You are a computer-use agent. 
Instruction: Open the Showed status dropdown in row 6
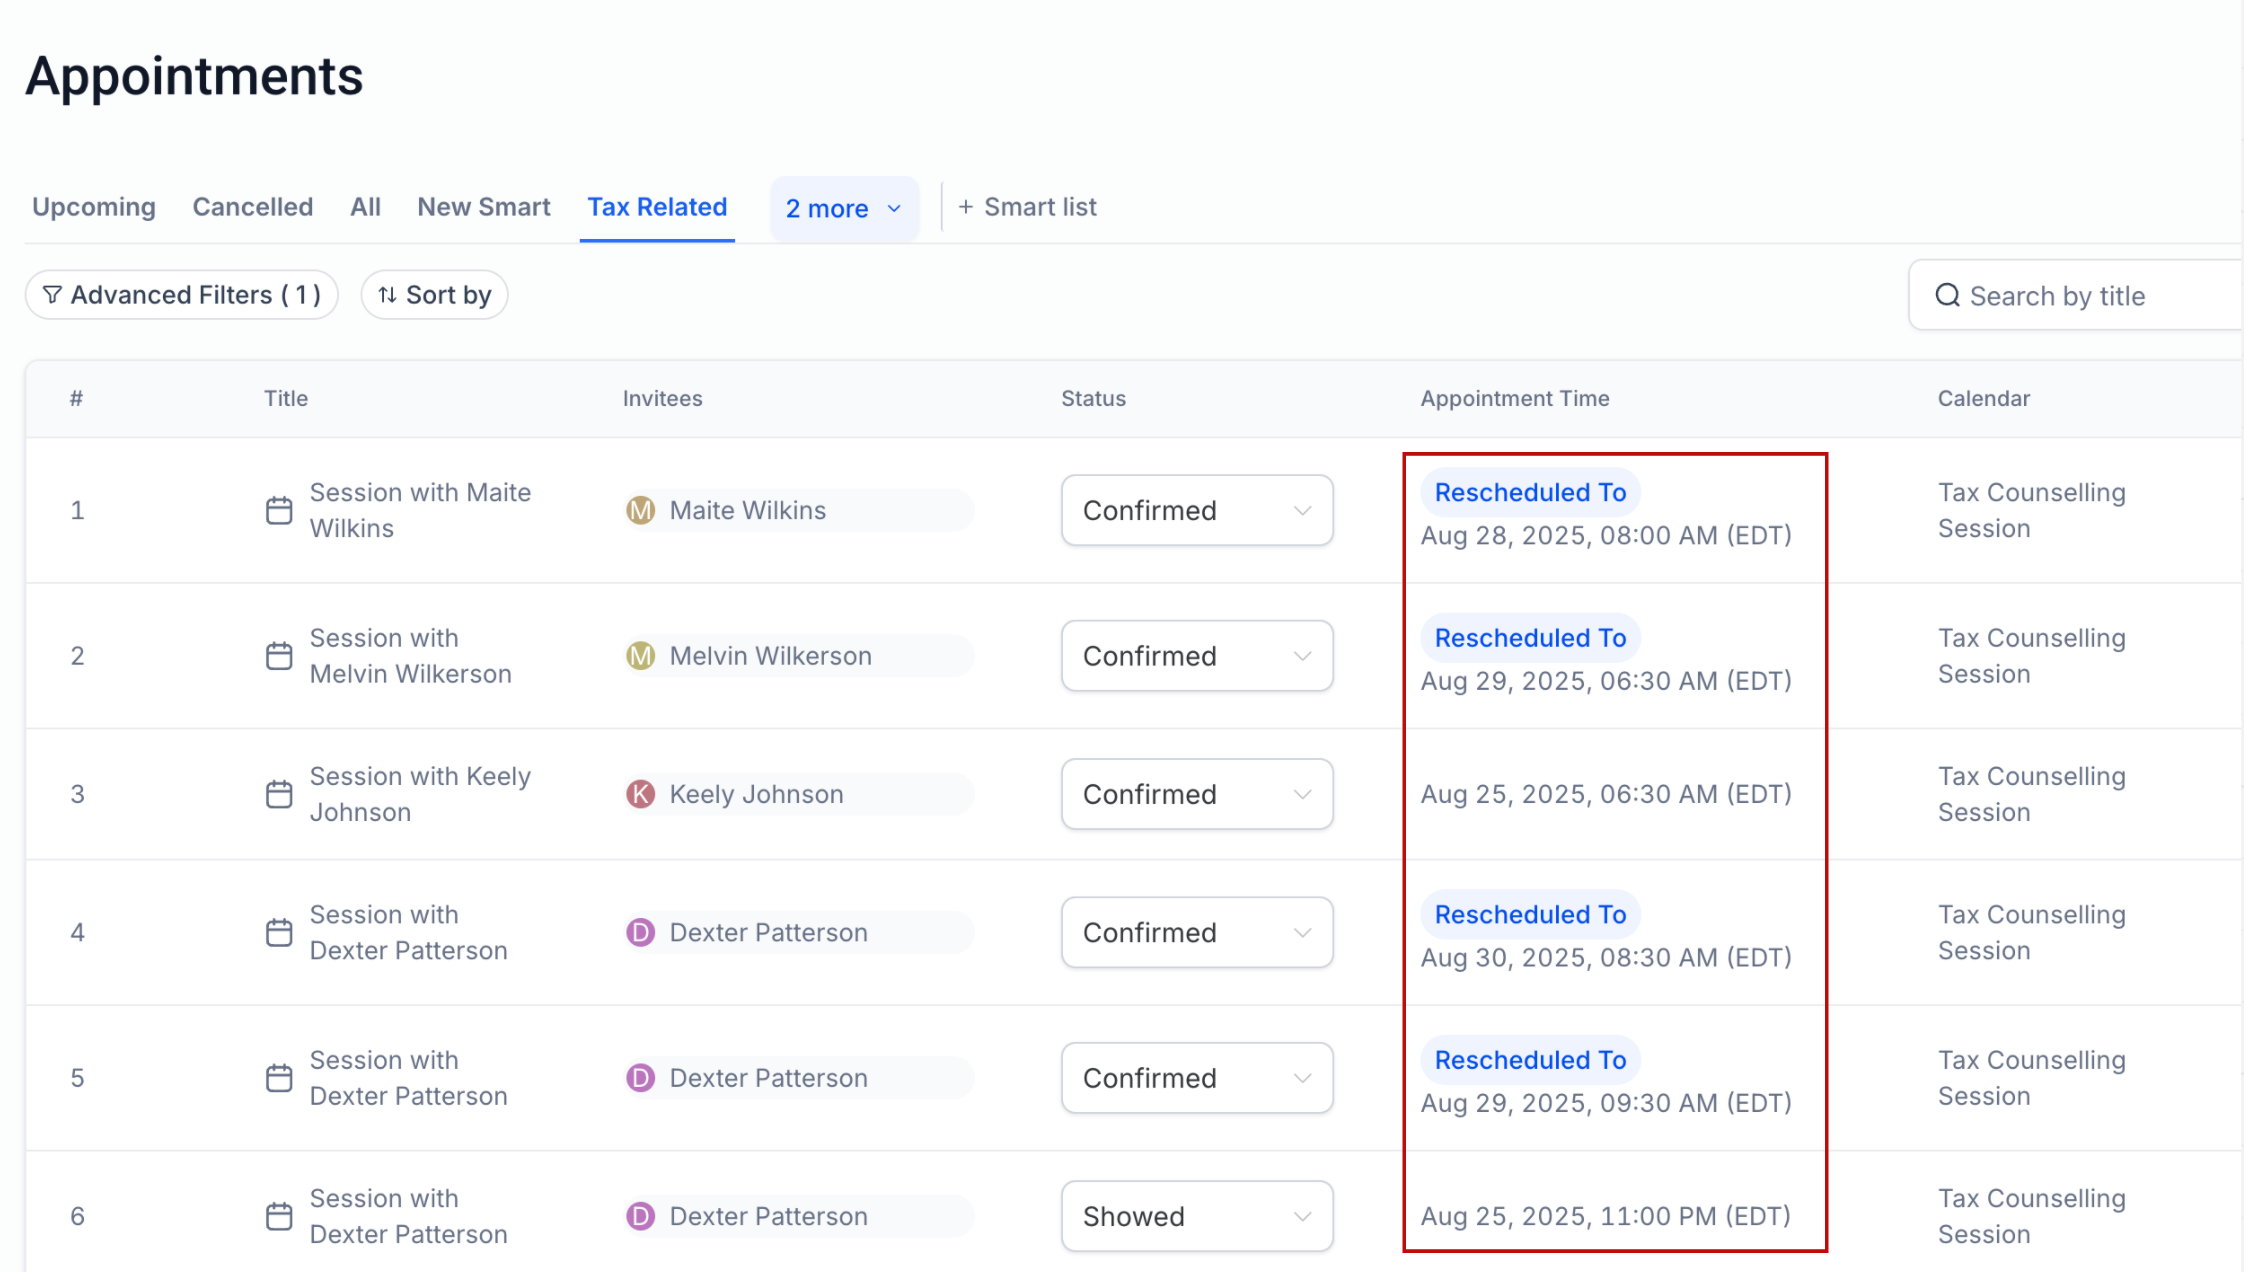(1196, 1216)
